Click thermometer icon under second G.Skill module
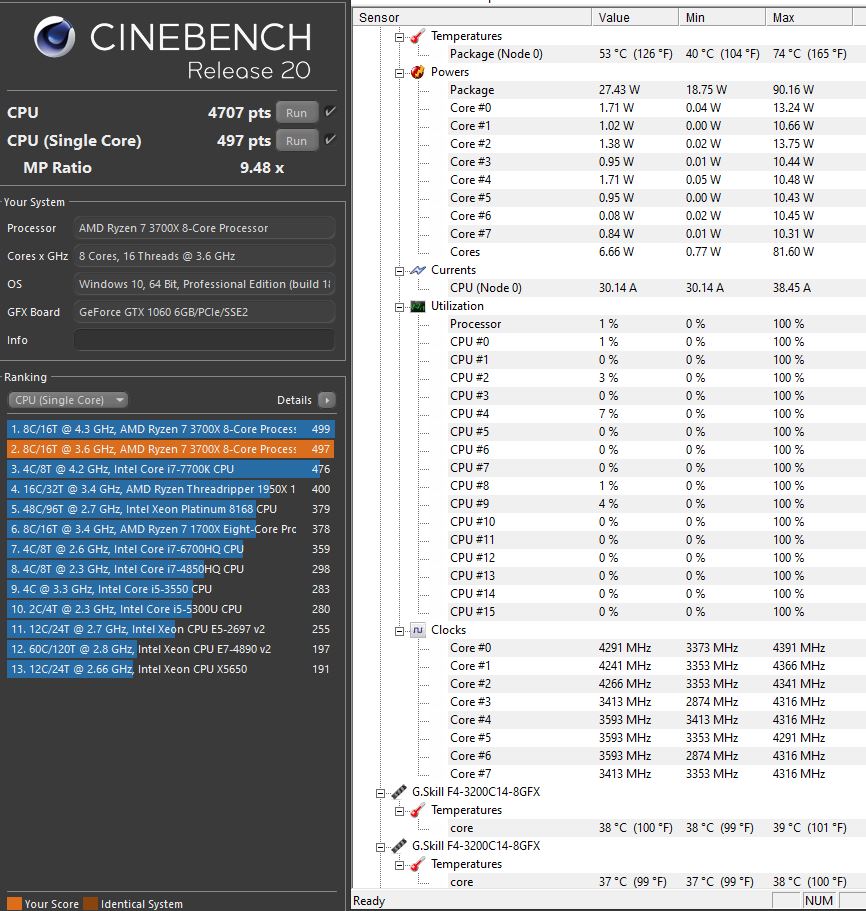This screenshot has height=911, width=866. pos(418,865)
